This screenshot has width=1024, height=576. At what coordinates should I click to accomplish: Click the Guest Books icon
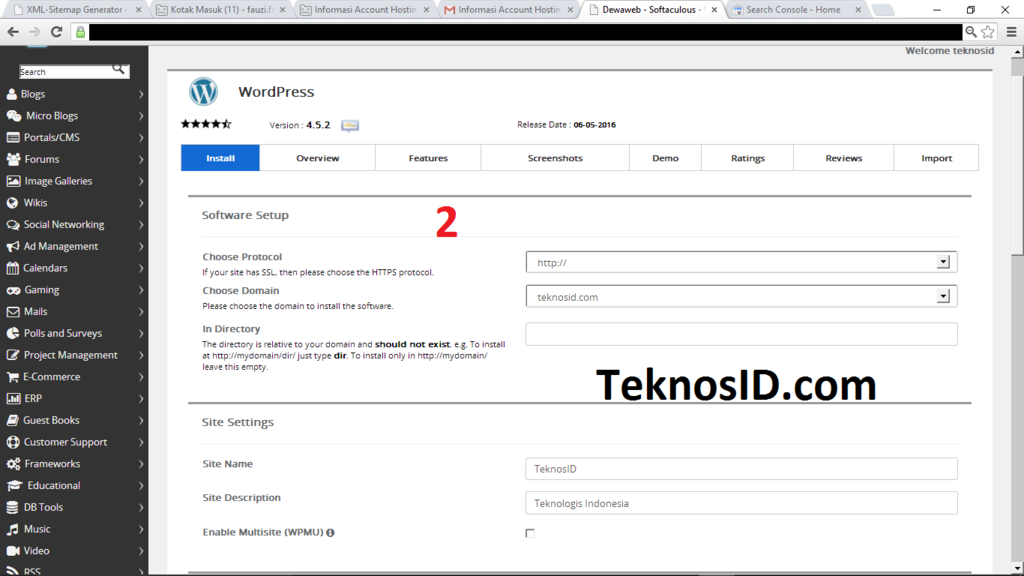point(12,421)
